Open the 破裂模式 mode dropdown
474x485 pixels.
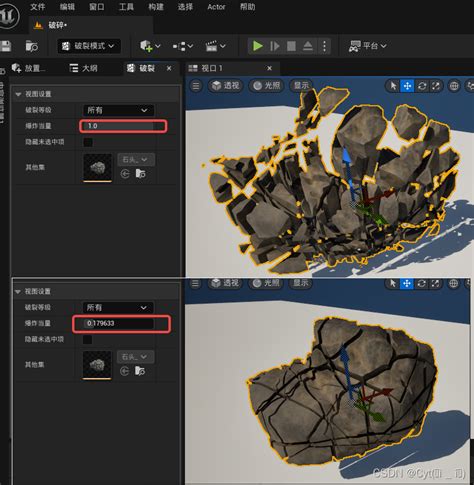click(x=89, y=46)
